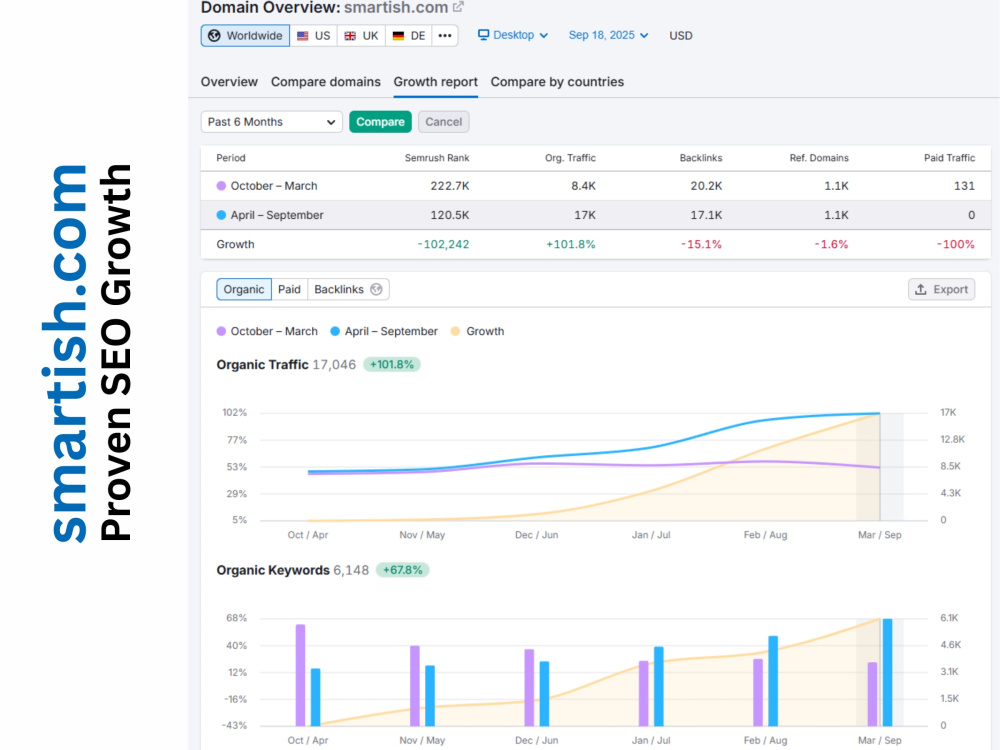Viewport: 1000px width, 750px height.
Task: Click the Backlinks column header
Action: (x=700, y=158)
